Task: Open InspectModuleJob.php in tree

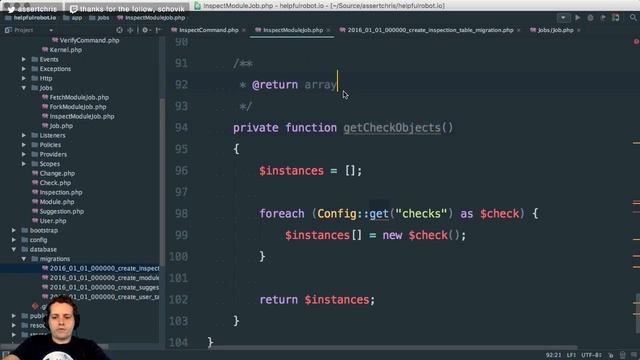Action: pos(78,116)
